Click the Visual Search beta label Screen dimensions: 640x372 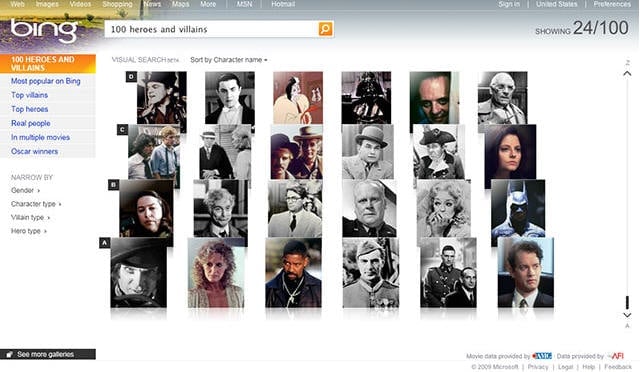[145, 60]
